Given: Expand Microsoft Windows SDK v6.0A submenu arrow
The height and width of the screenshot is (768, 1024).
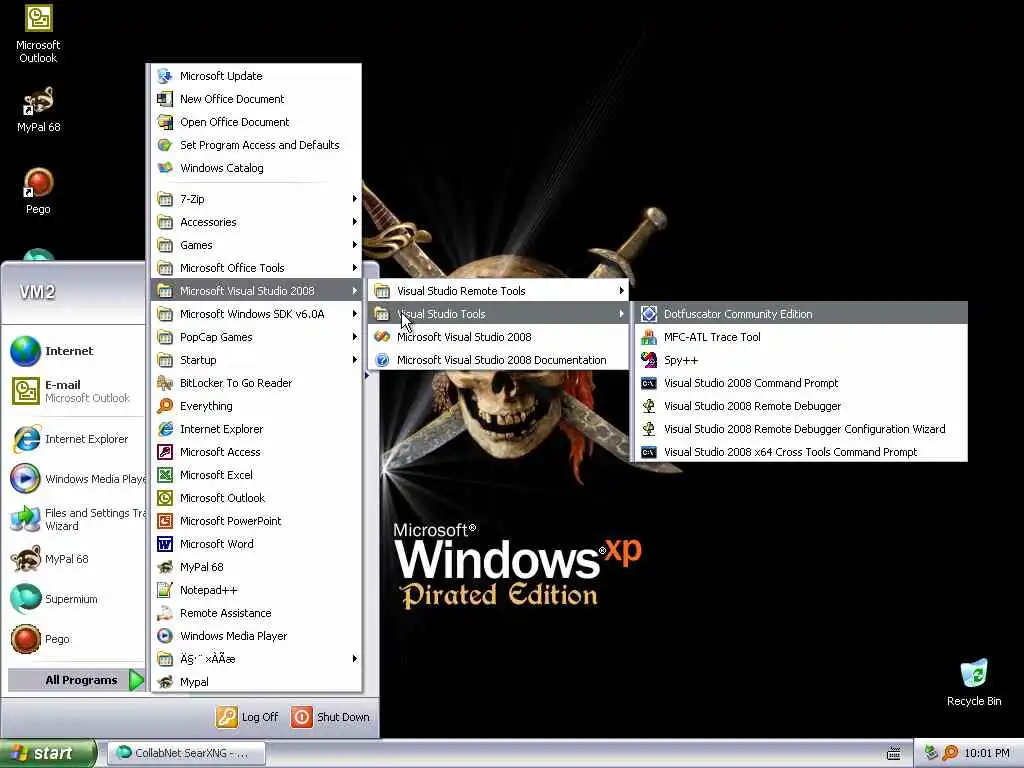Looking at the screenshot, I should (354, 314).
